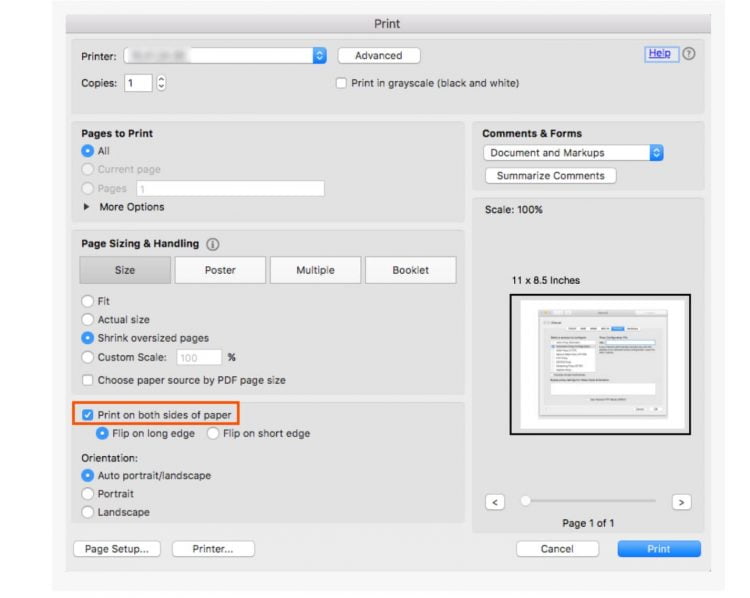Open the Printer selection dropdown
Screen dimensions: 750x598
pyautogui.click(x=225, y=55)
